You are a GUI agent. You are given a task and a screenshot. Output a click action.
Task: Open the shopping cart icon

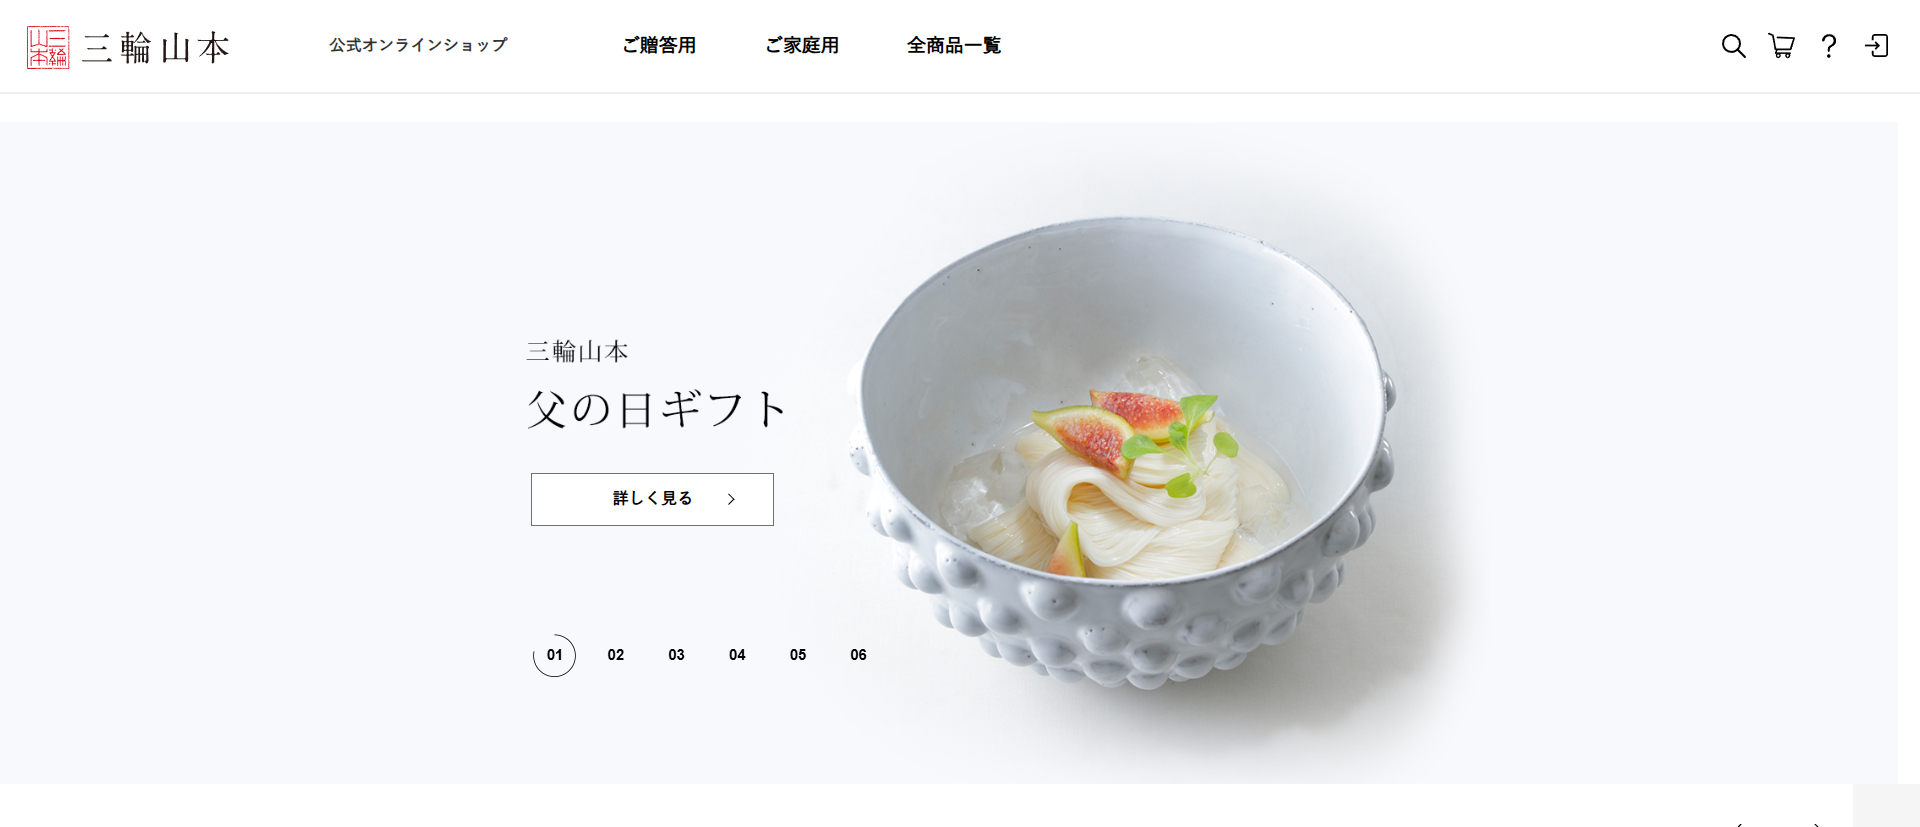tap(1781, 46)
